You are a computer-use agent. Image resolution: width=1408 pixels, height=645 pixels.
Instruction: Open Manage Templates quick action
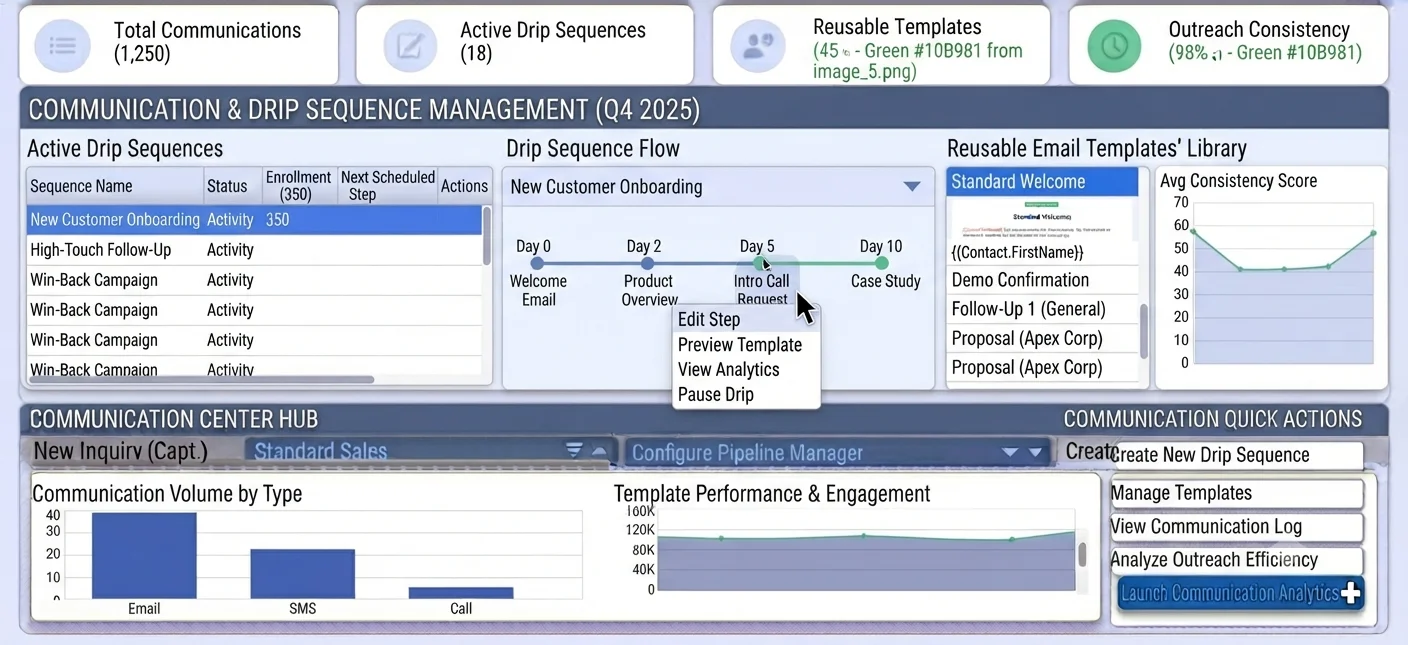pos(1237,493)
